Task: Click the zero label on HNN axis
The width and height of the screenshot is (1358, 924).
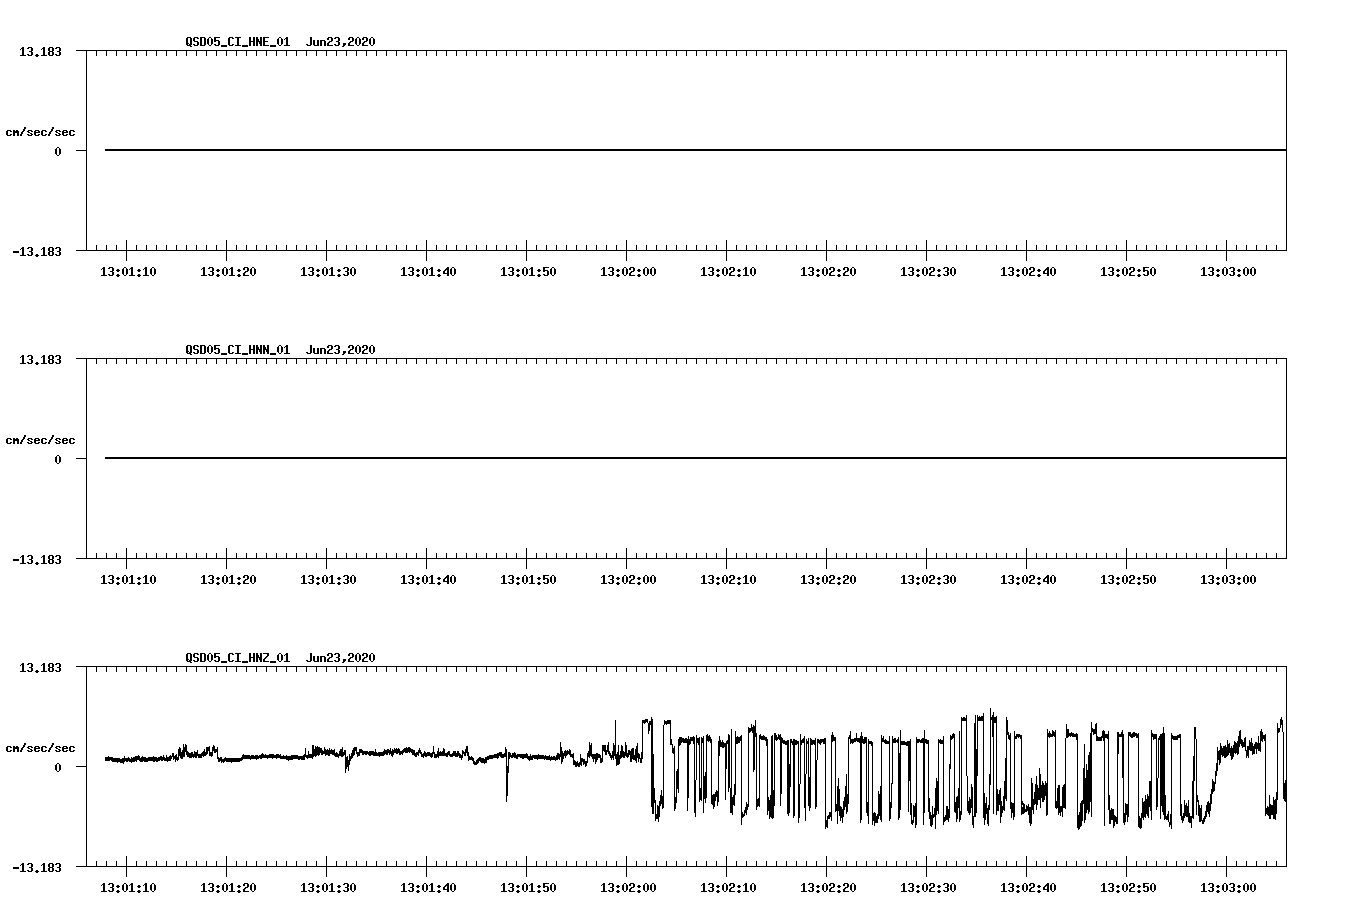Action: 58,459
